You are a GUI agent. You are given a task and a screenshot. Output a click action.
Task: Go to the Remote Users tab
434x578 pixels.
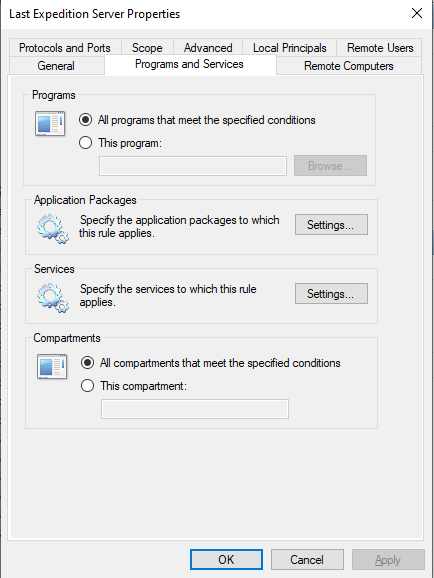pos(380,48)
